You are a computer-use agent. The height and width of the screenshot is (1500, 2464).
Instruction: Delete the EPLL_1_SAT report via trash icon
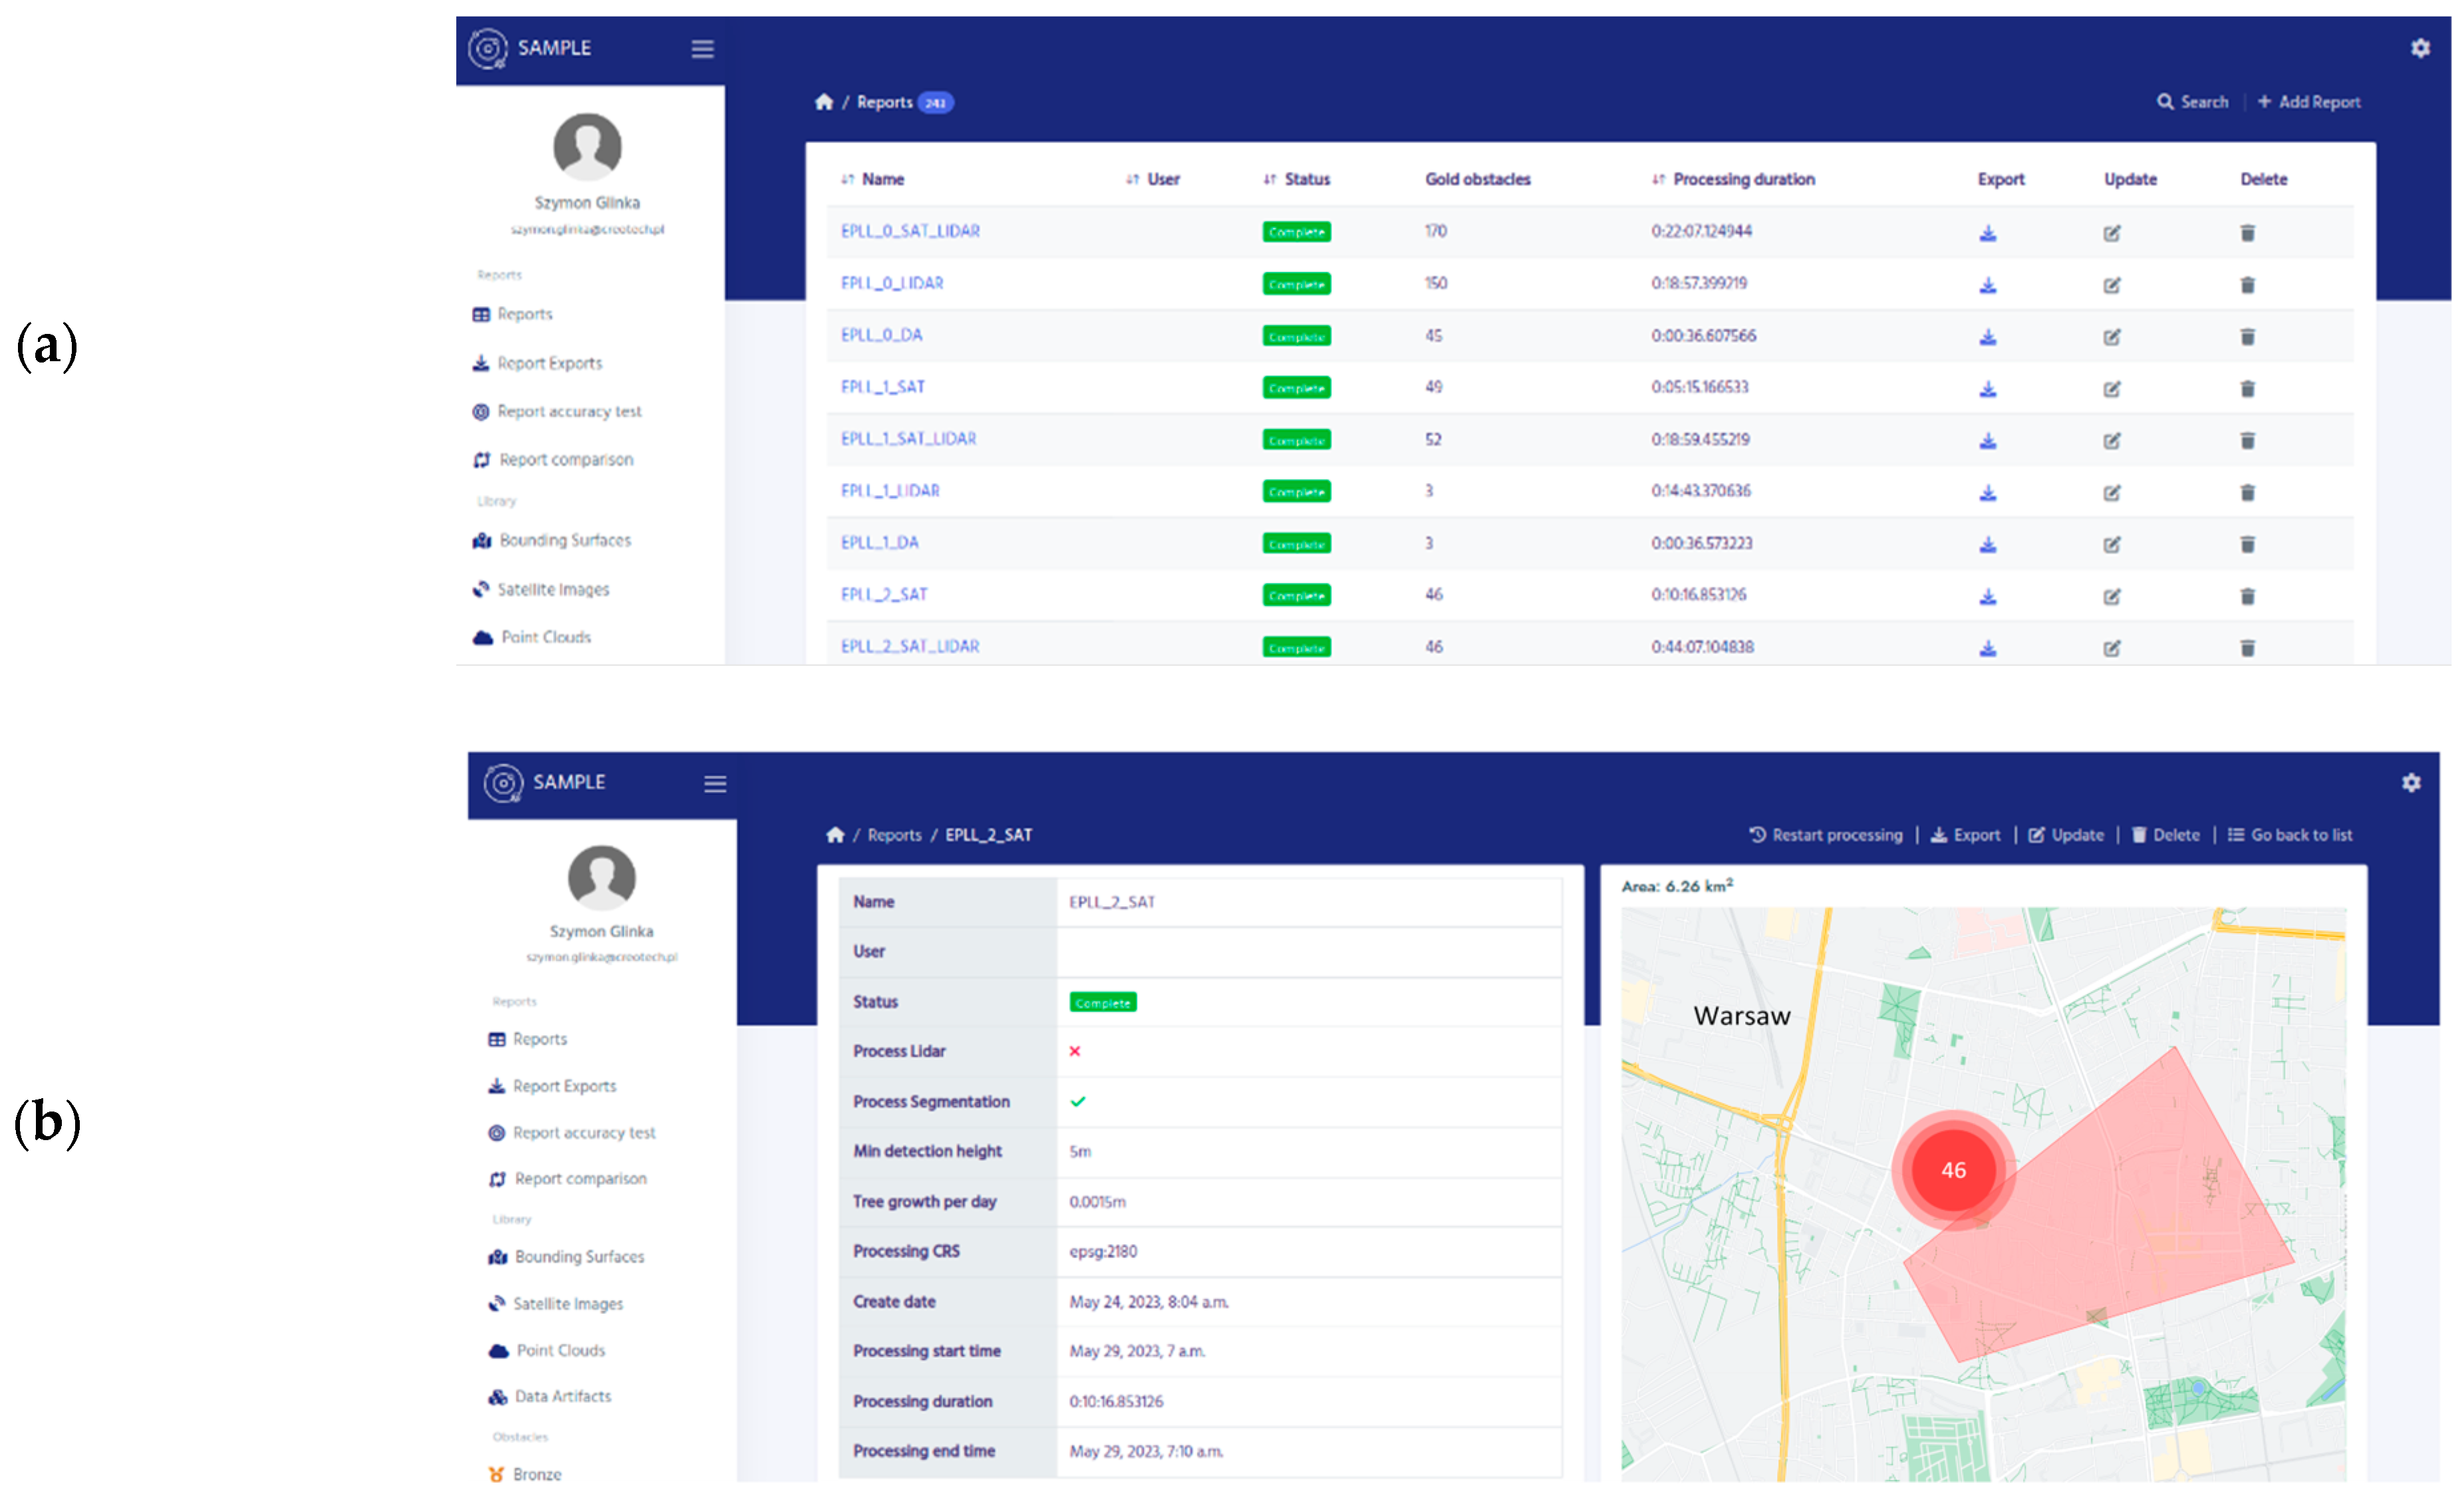click(x=2247, y=389)
